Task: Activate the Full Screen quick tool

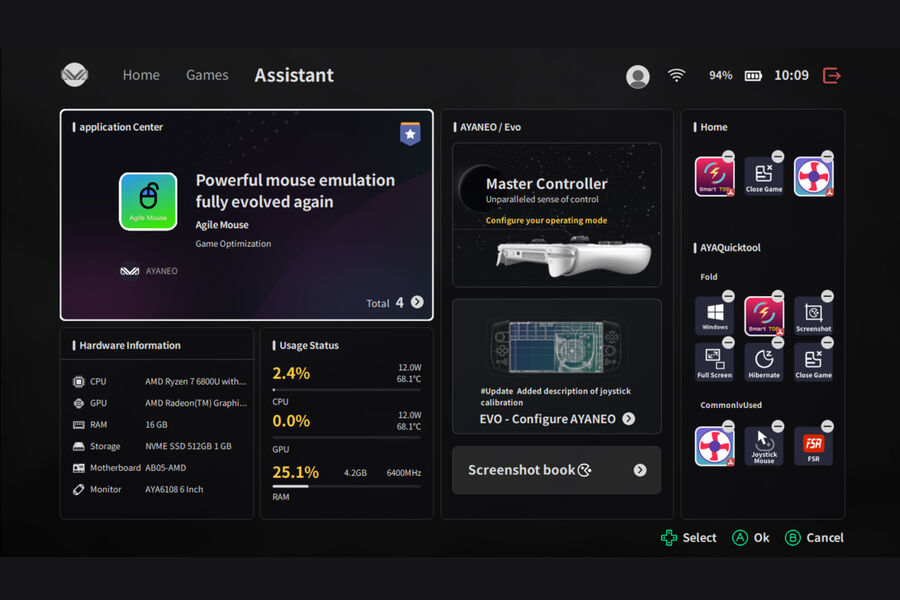Action: pos(714,362)
